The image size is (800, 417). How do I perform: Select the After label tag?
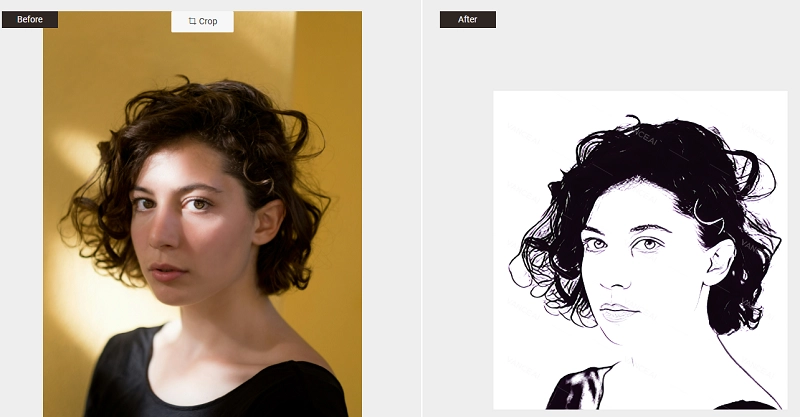[468, 19]
